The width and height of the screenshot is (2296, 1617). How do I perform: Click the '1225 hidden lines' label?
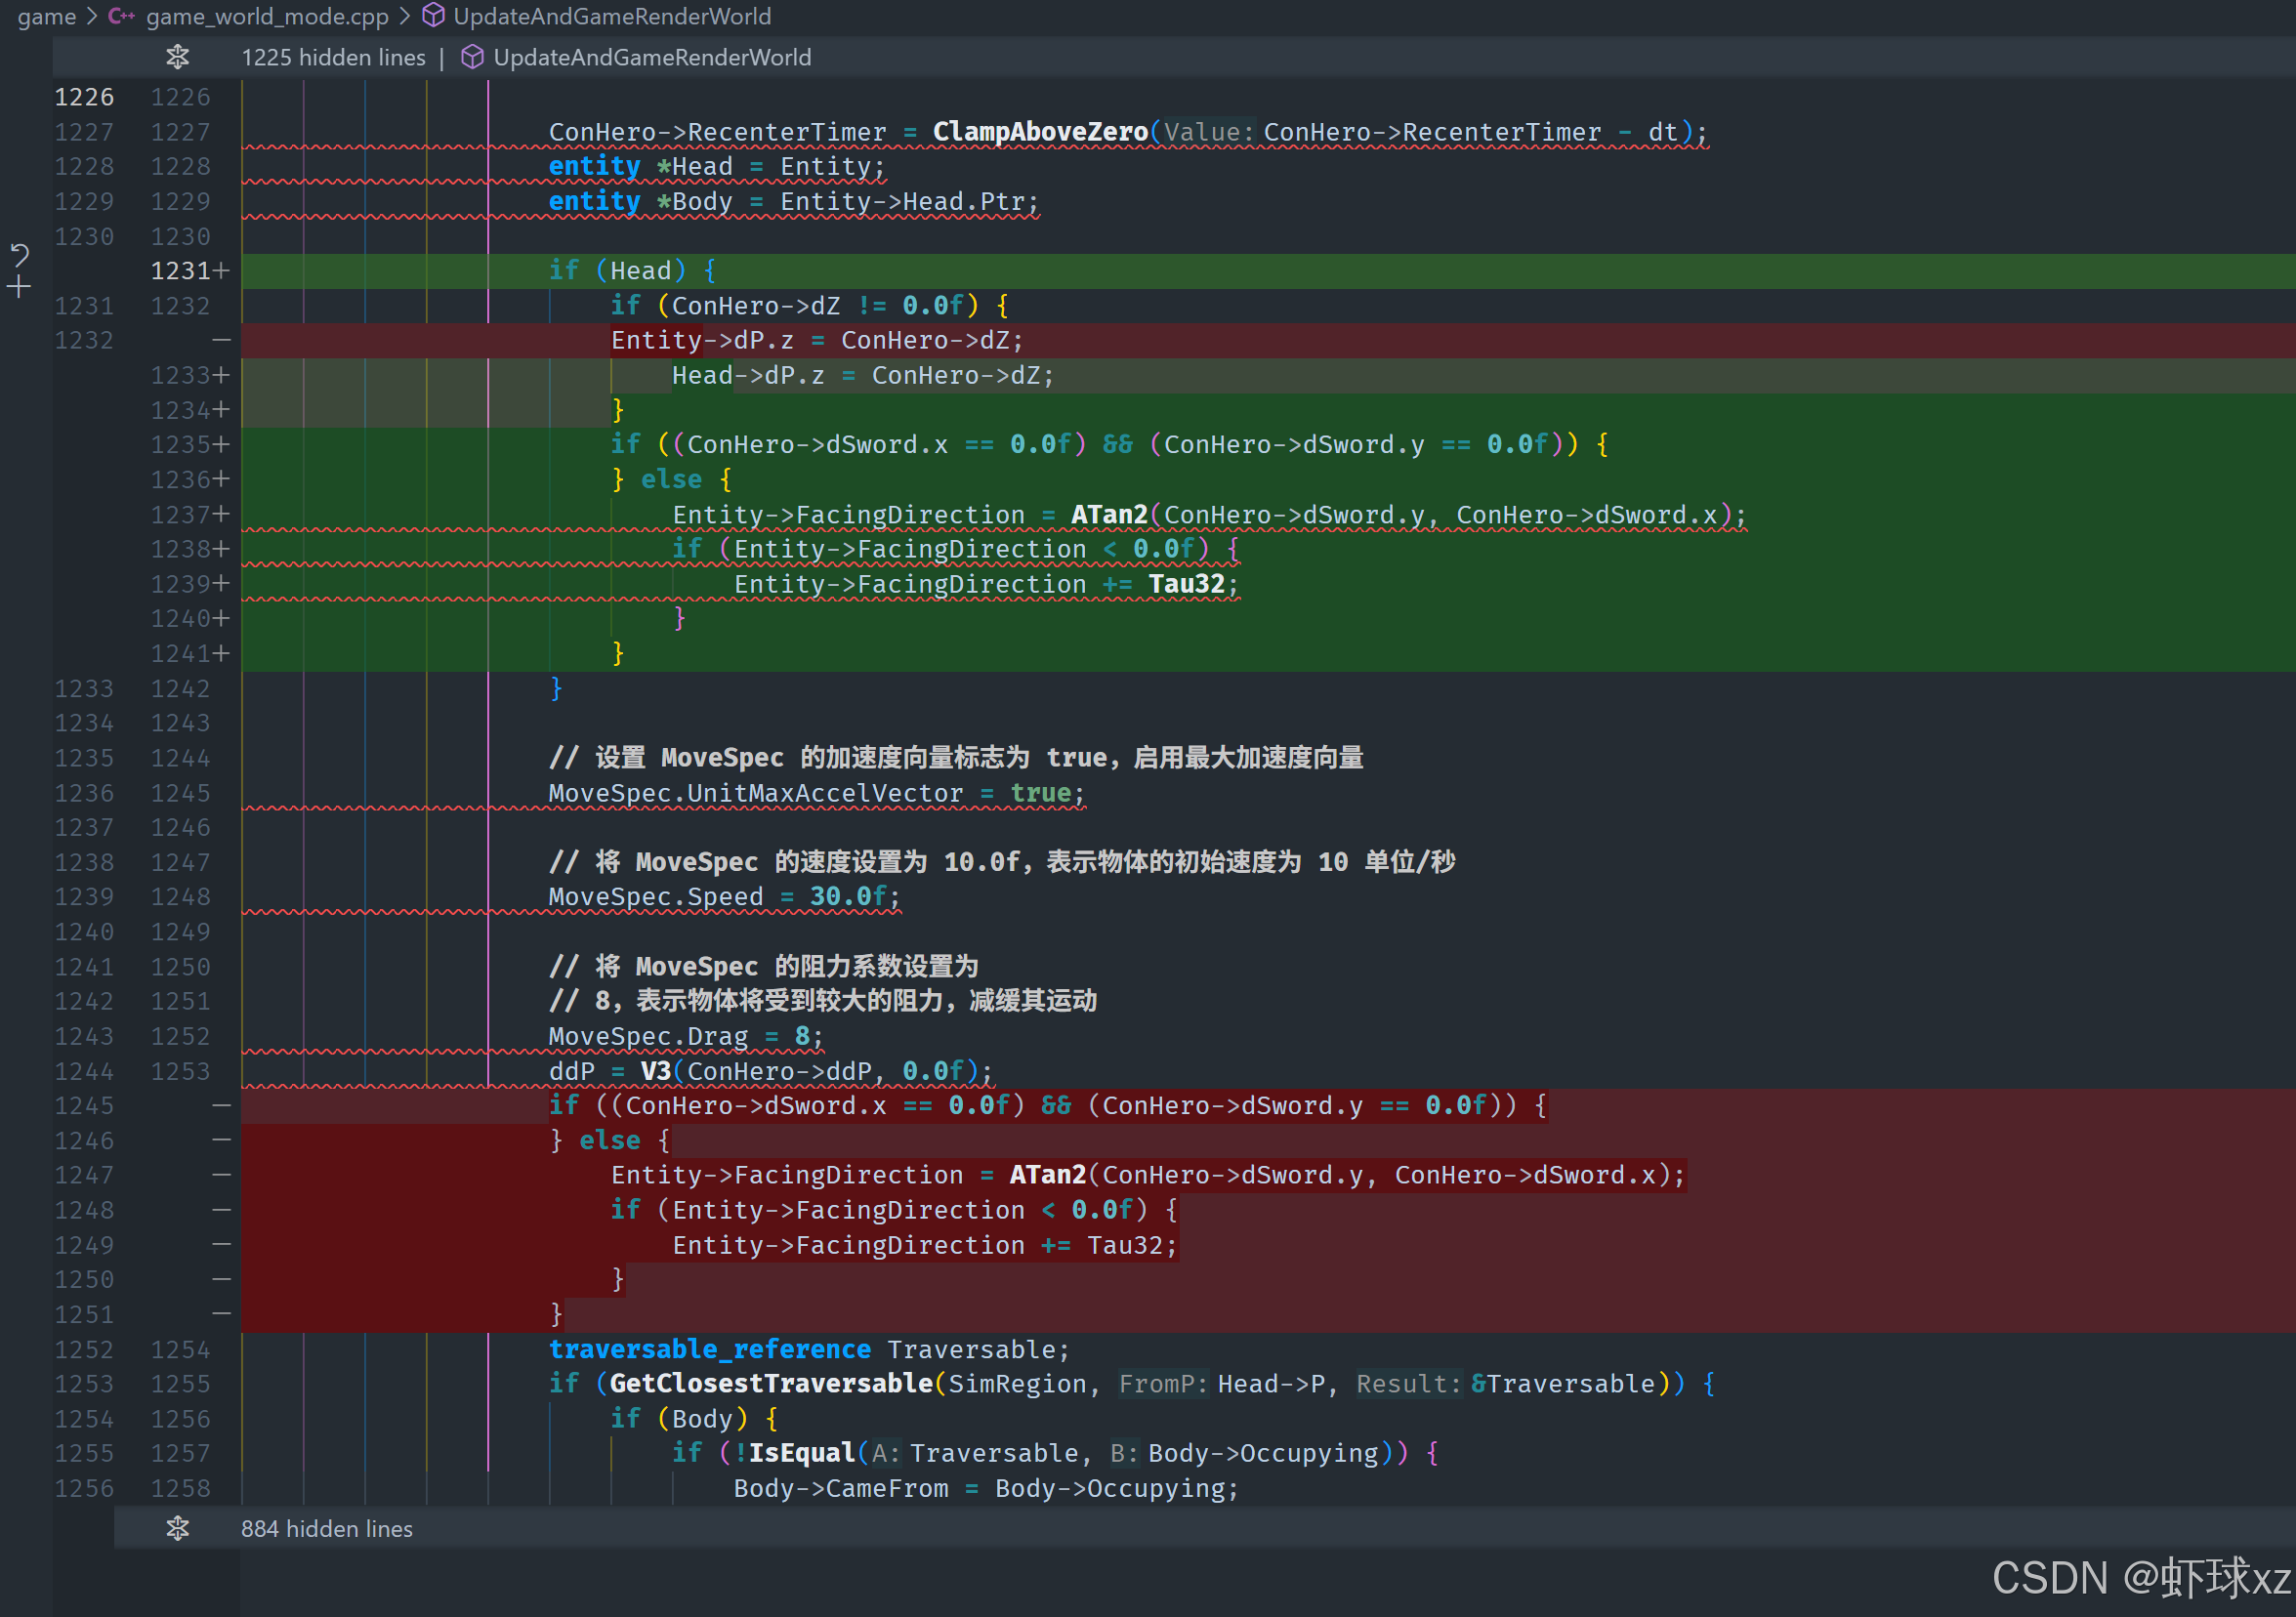pos(333,57)
